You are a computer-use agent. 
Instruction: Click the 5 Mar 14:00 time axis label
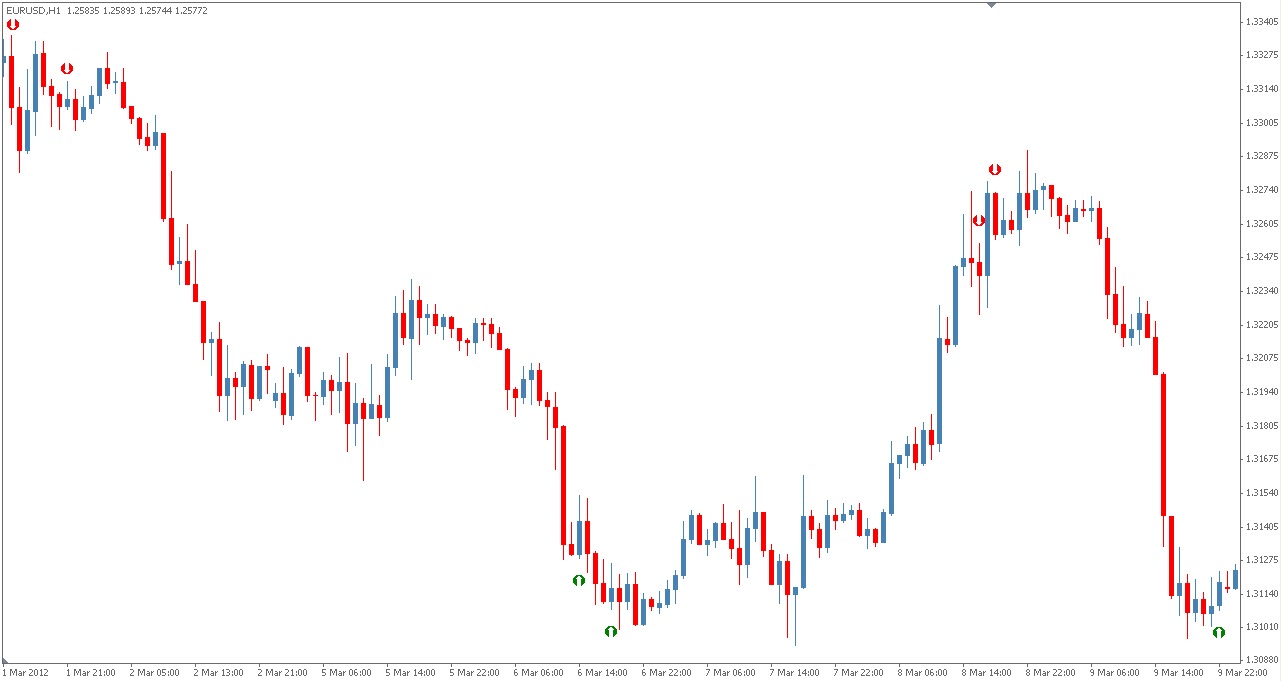[413, 673]
